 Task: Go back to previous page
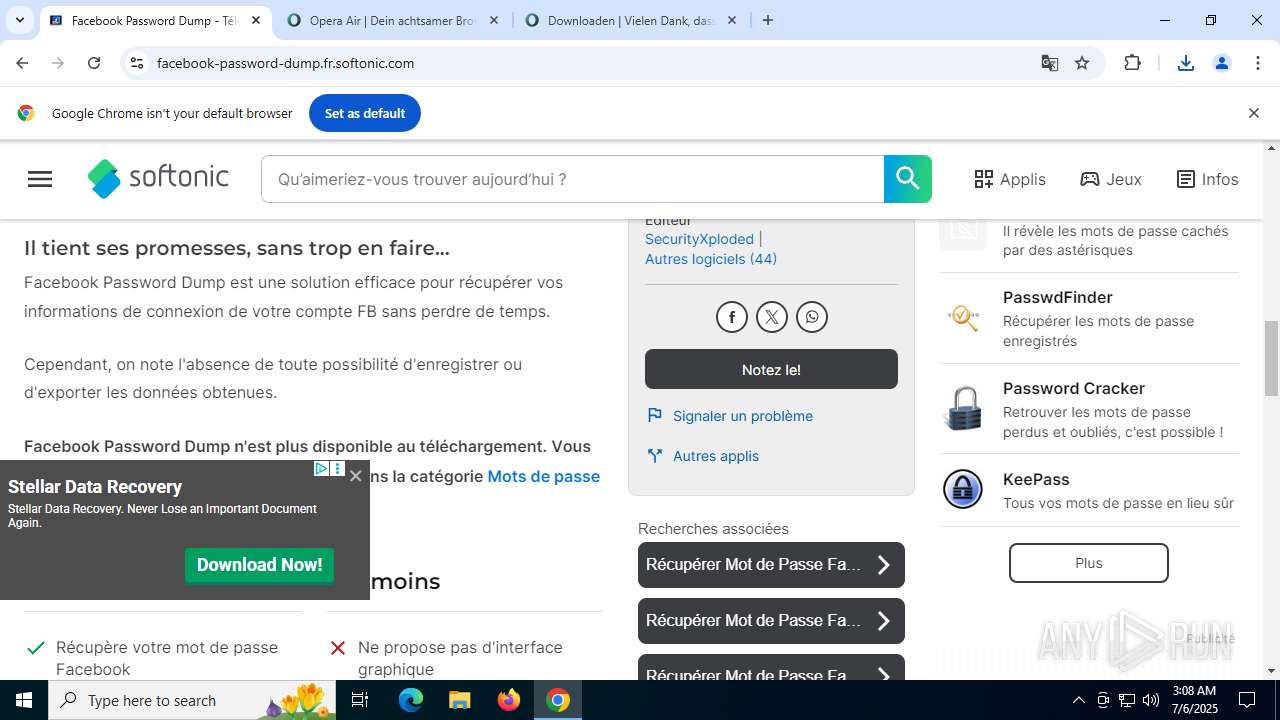[22, 63]
